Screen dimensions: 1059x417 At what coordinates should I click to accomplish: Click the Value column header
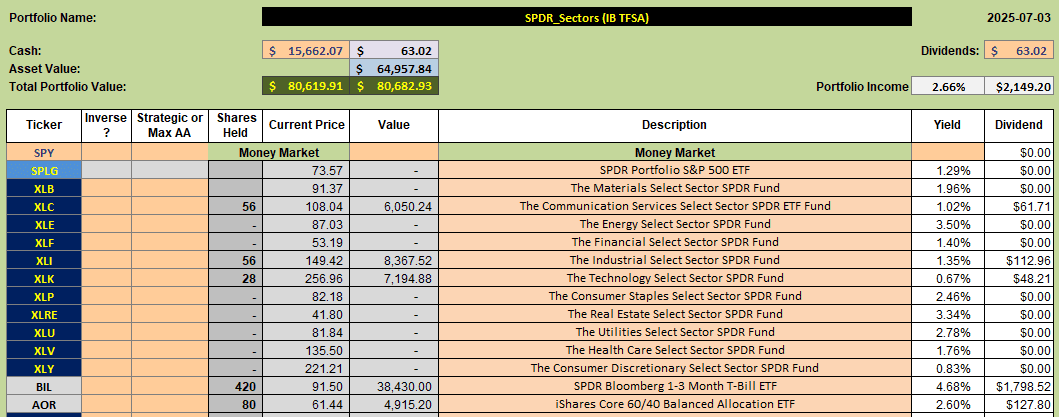394,125
